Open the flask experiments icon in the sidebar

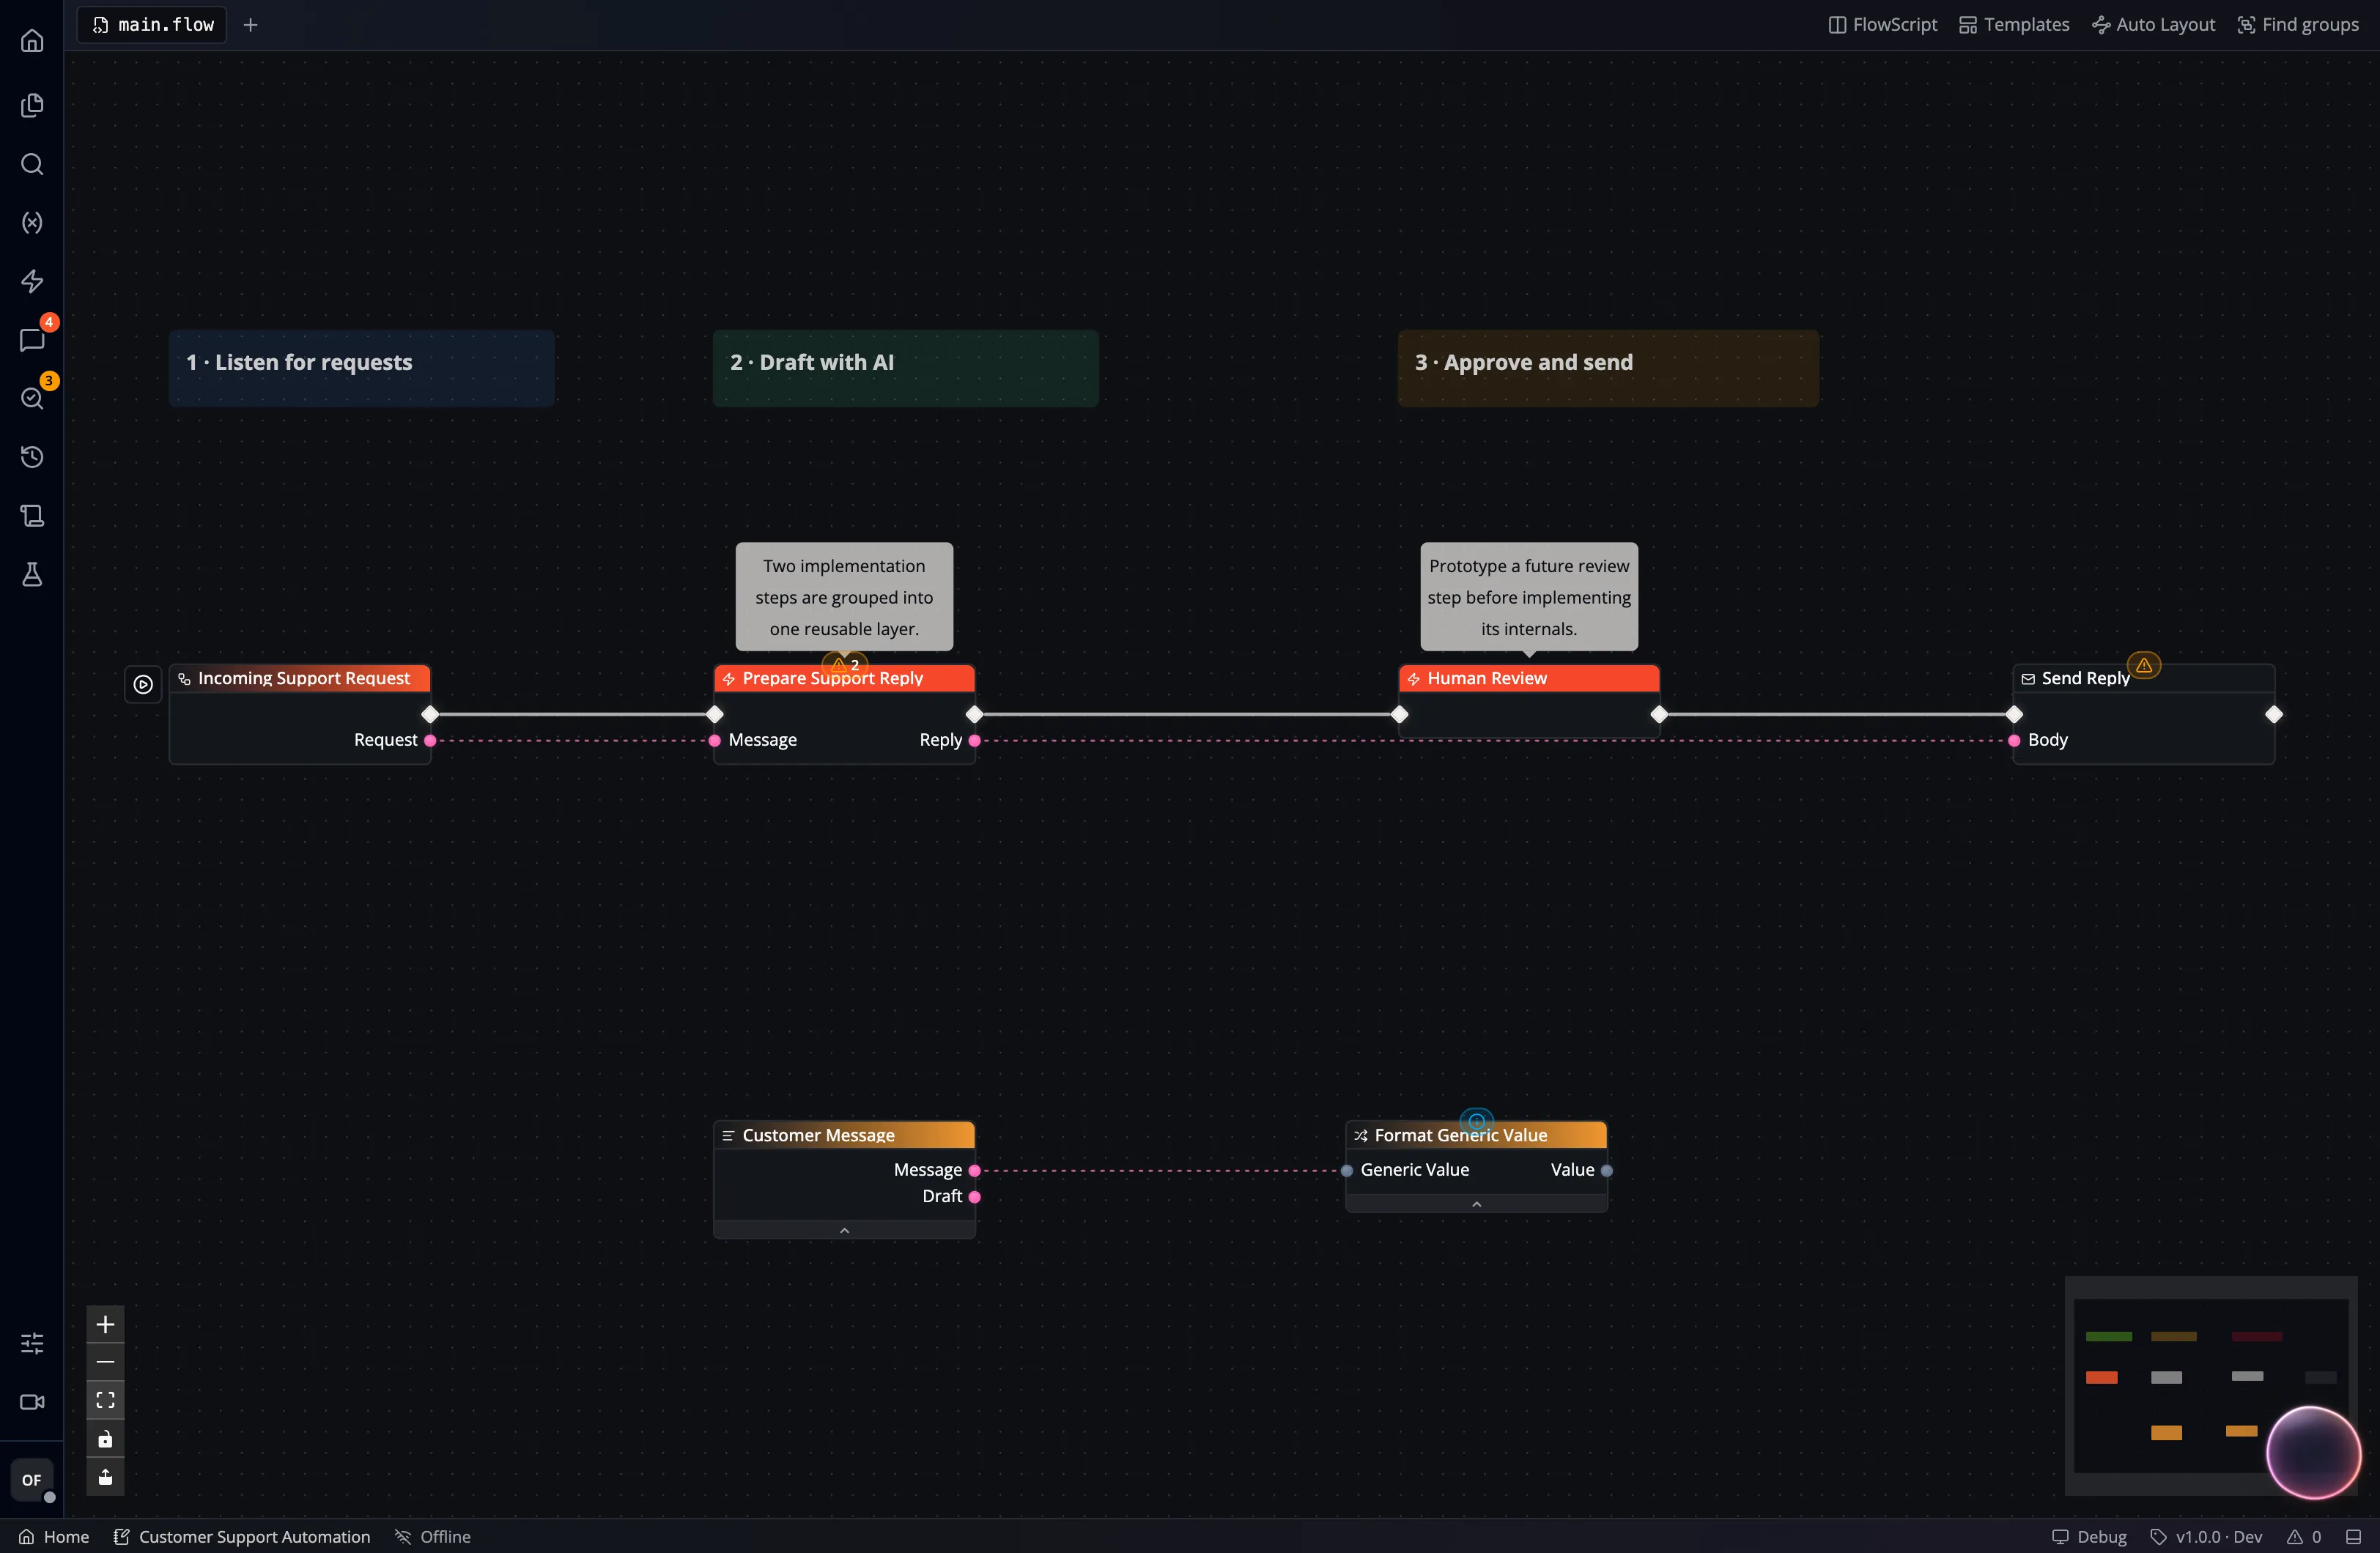pos(32,574)
